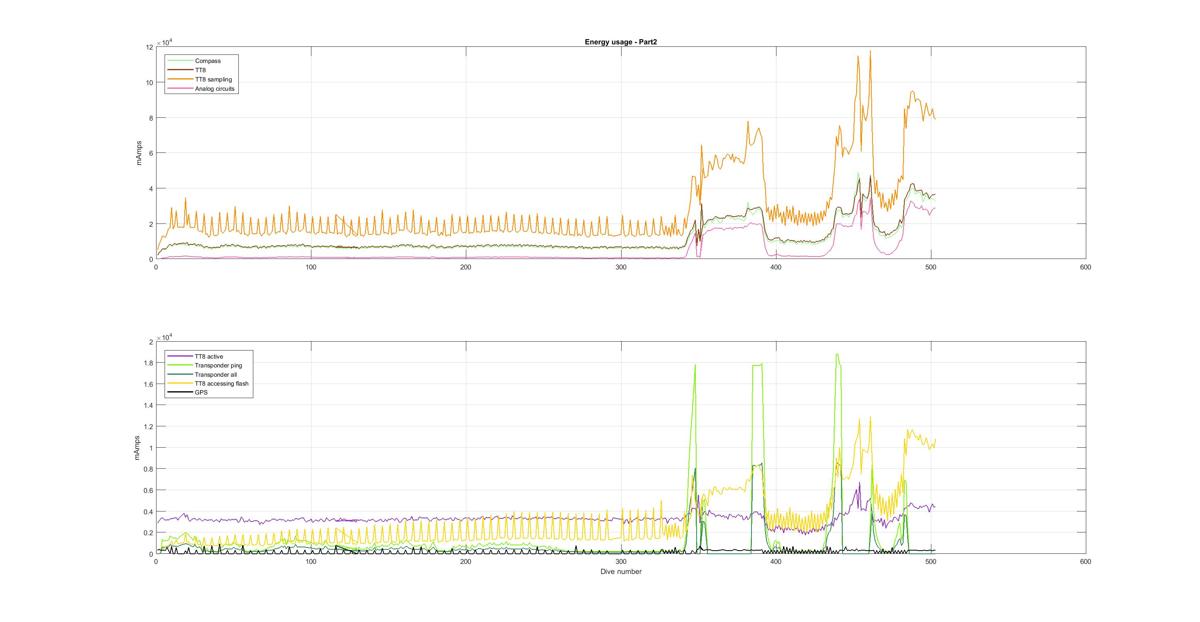Viewport: 1200px width, 622px height.
Task: Click the x-axis tick '100' of top plot
Action: 311,267
